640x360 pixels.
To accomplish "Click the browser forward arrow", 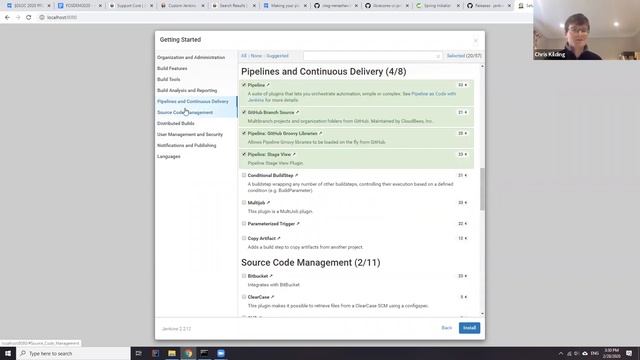I will point(18,18).
